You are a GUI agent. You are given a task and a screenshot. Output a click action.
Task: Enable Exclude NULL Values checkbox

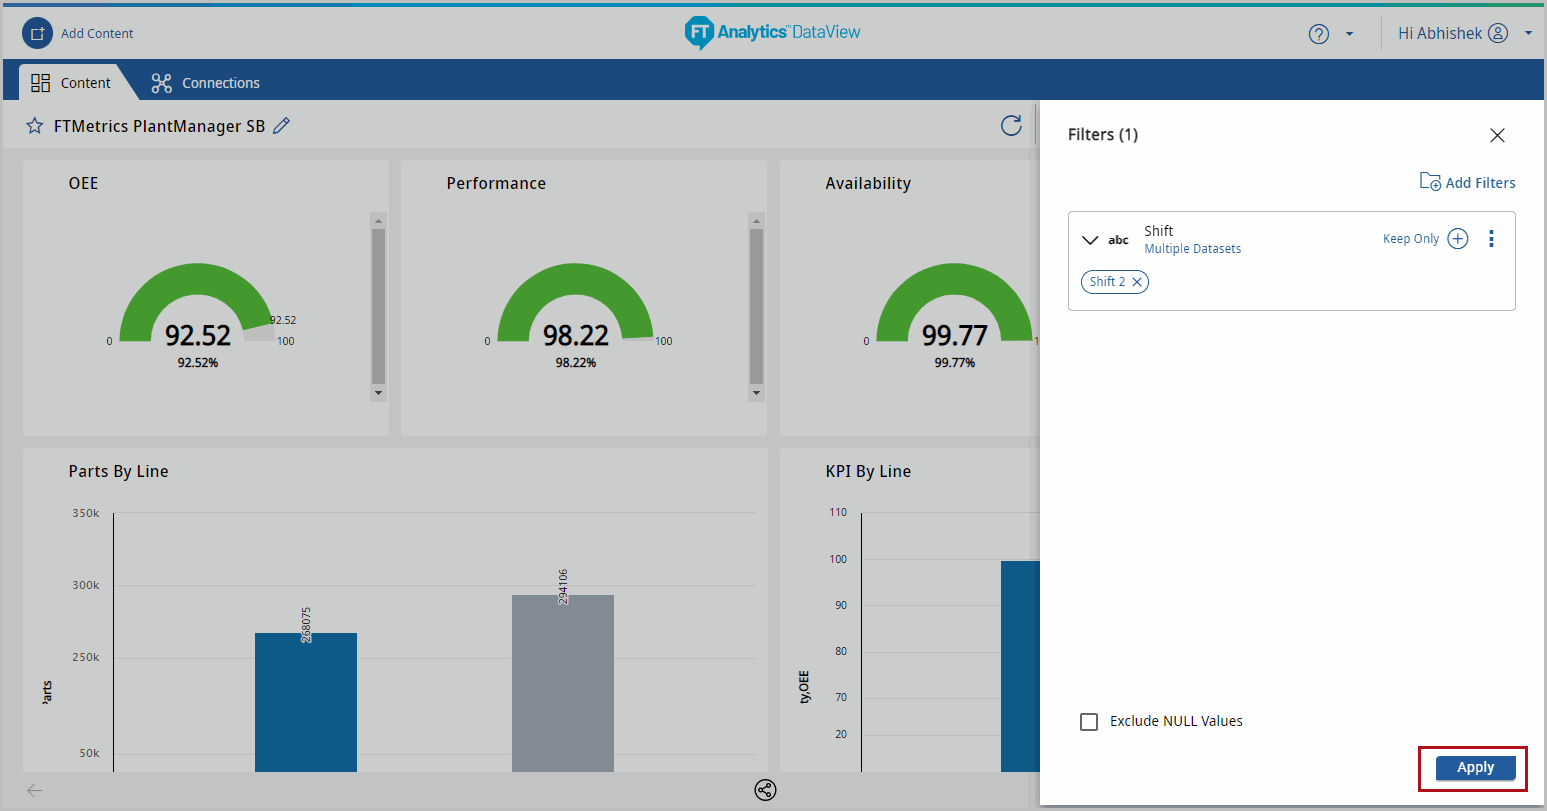[x=1089, y=722]
